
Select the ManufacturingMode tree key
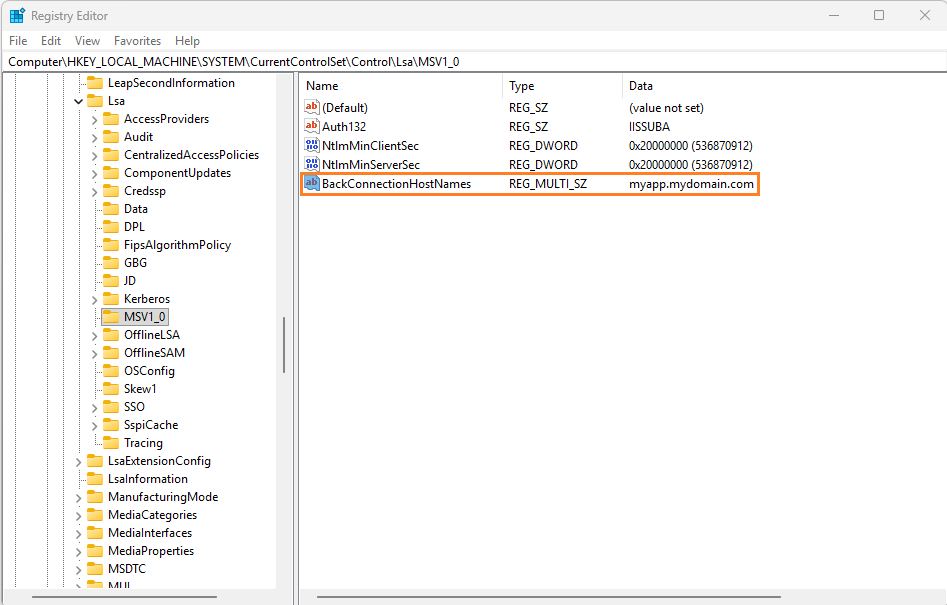pos(163,497)
